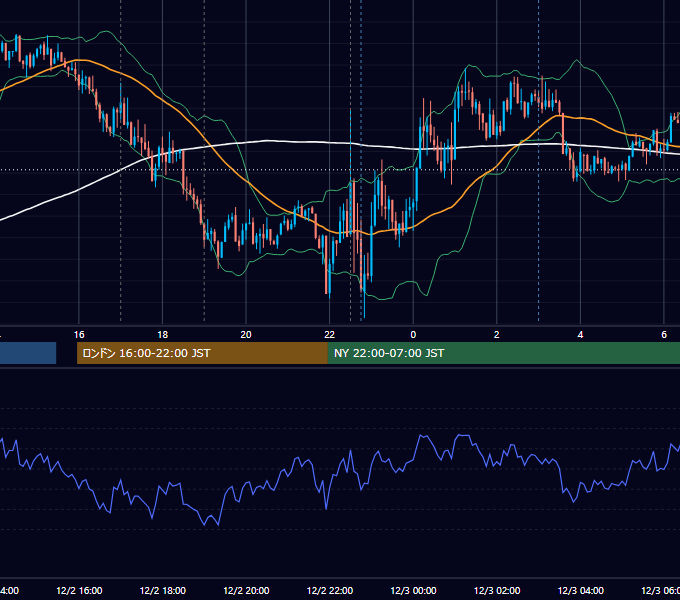Click hour label 0 on price chart axis

click(413, 335)
